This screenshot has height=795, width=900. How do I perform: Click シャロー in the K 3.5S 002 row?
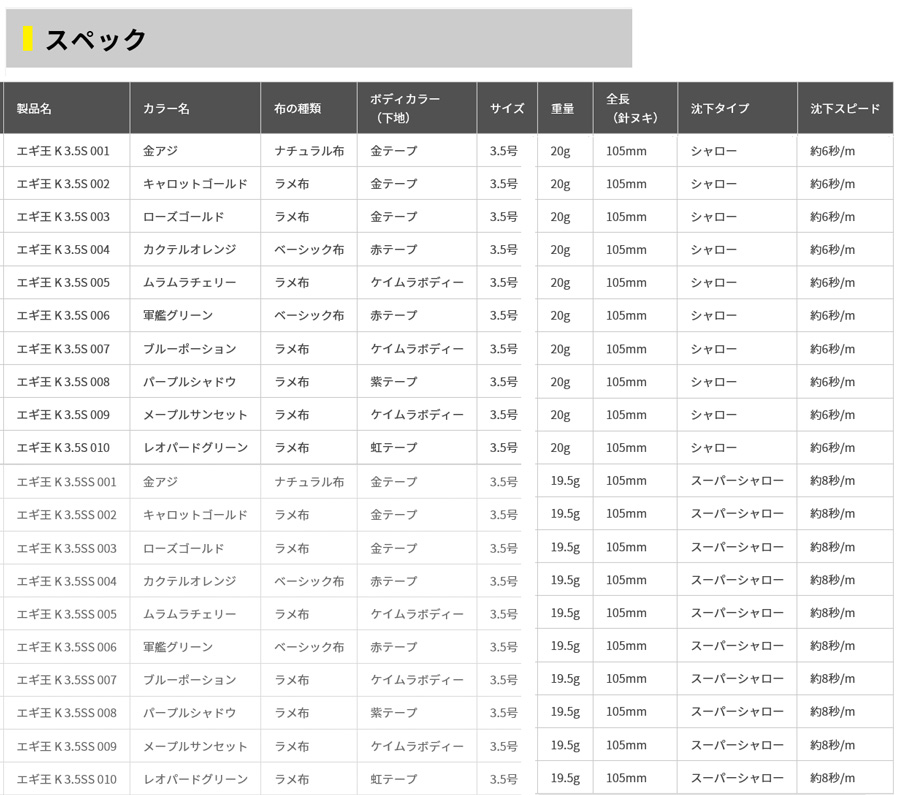pyautogui.click(x=713, y=184)
